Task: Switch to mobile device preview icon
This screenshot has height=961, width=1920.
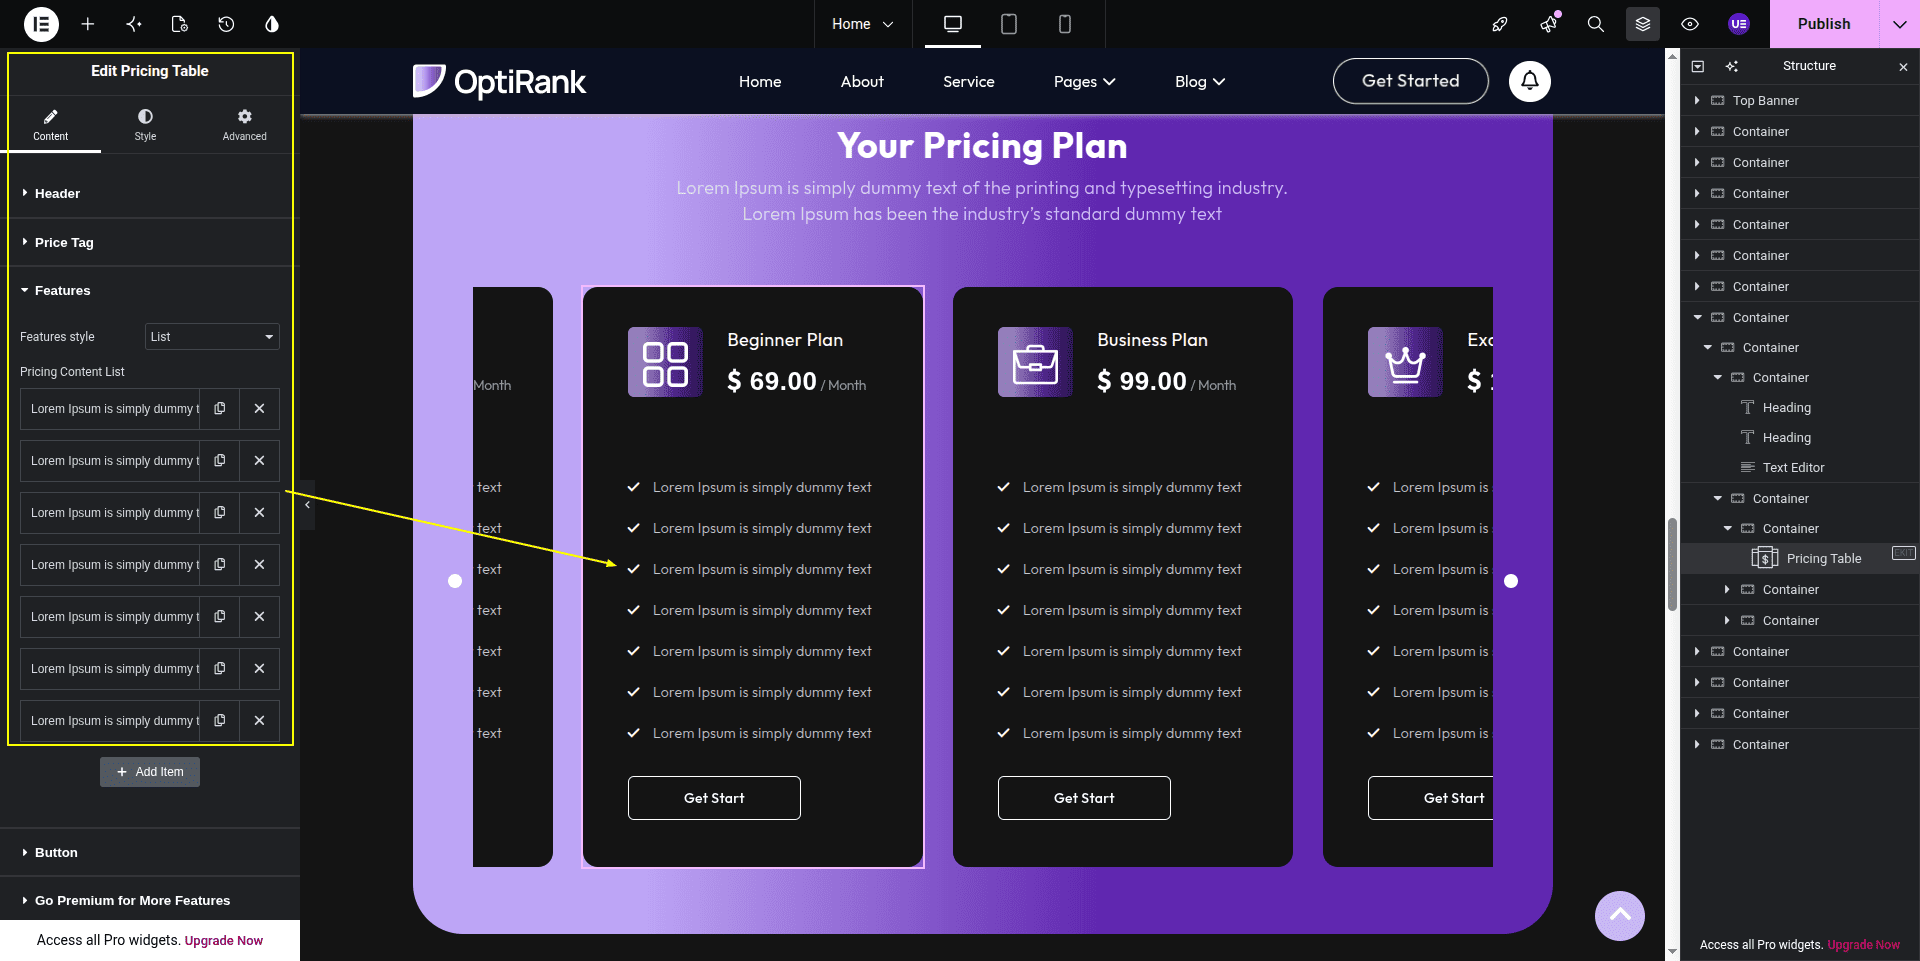Action: click(x=1065, y=24)
